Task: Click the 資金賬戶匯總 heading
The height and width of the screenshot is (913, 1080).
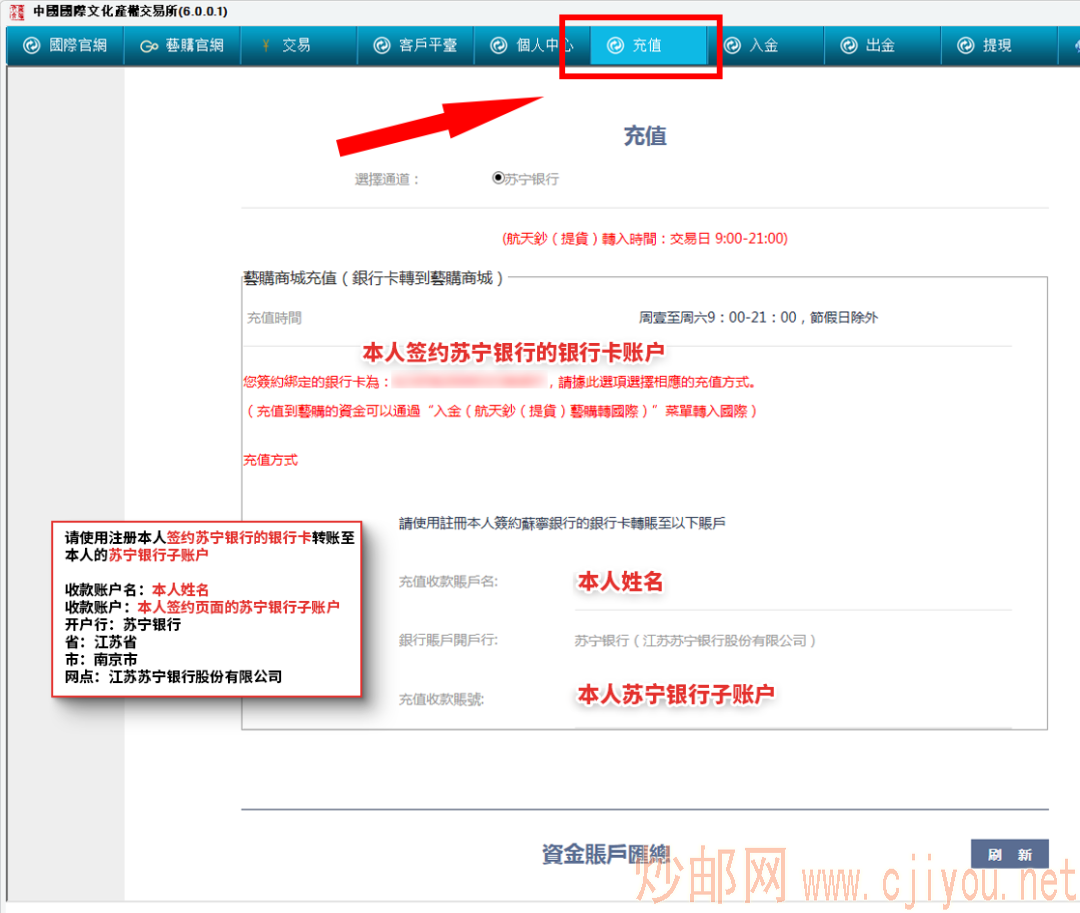Action: pos(606,854)
